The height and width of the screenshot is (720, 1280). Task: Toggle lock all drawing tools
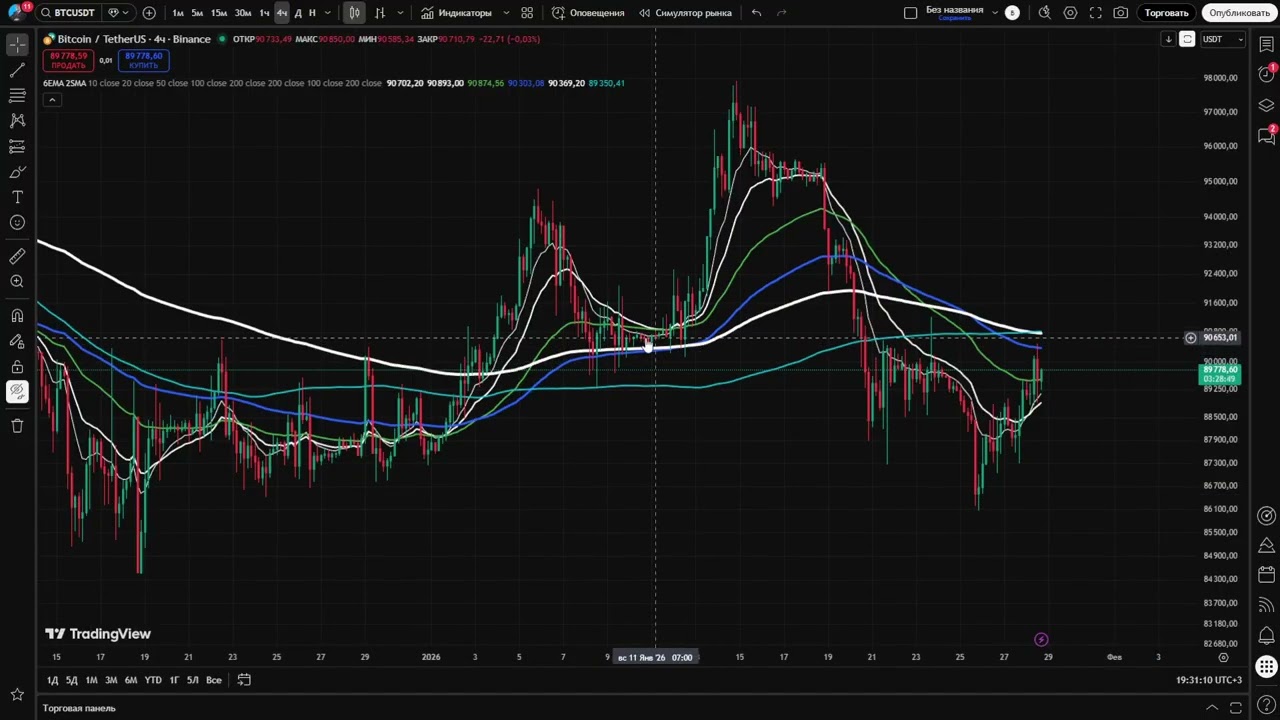(x=17, y=366)
